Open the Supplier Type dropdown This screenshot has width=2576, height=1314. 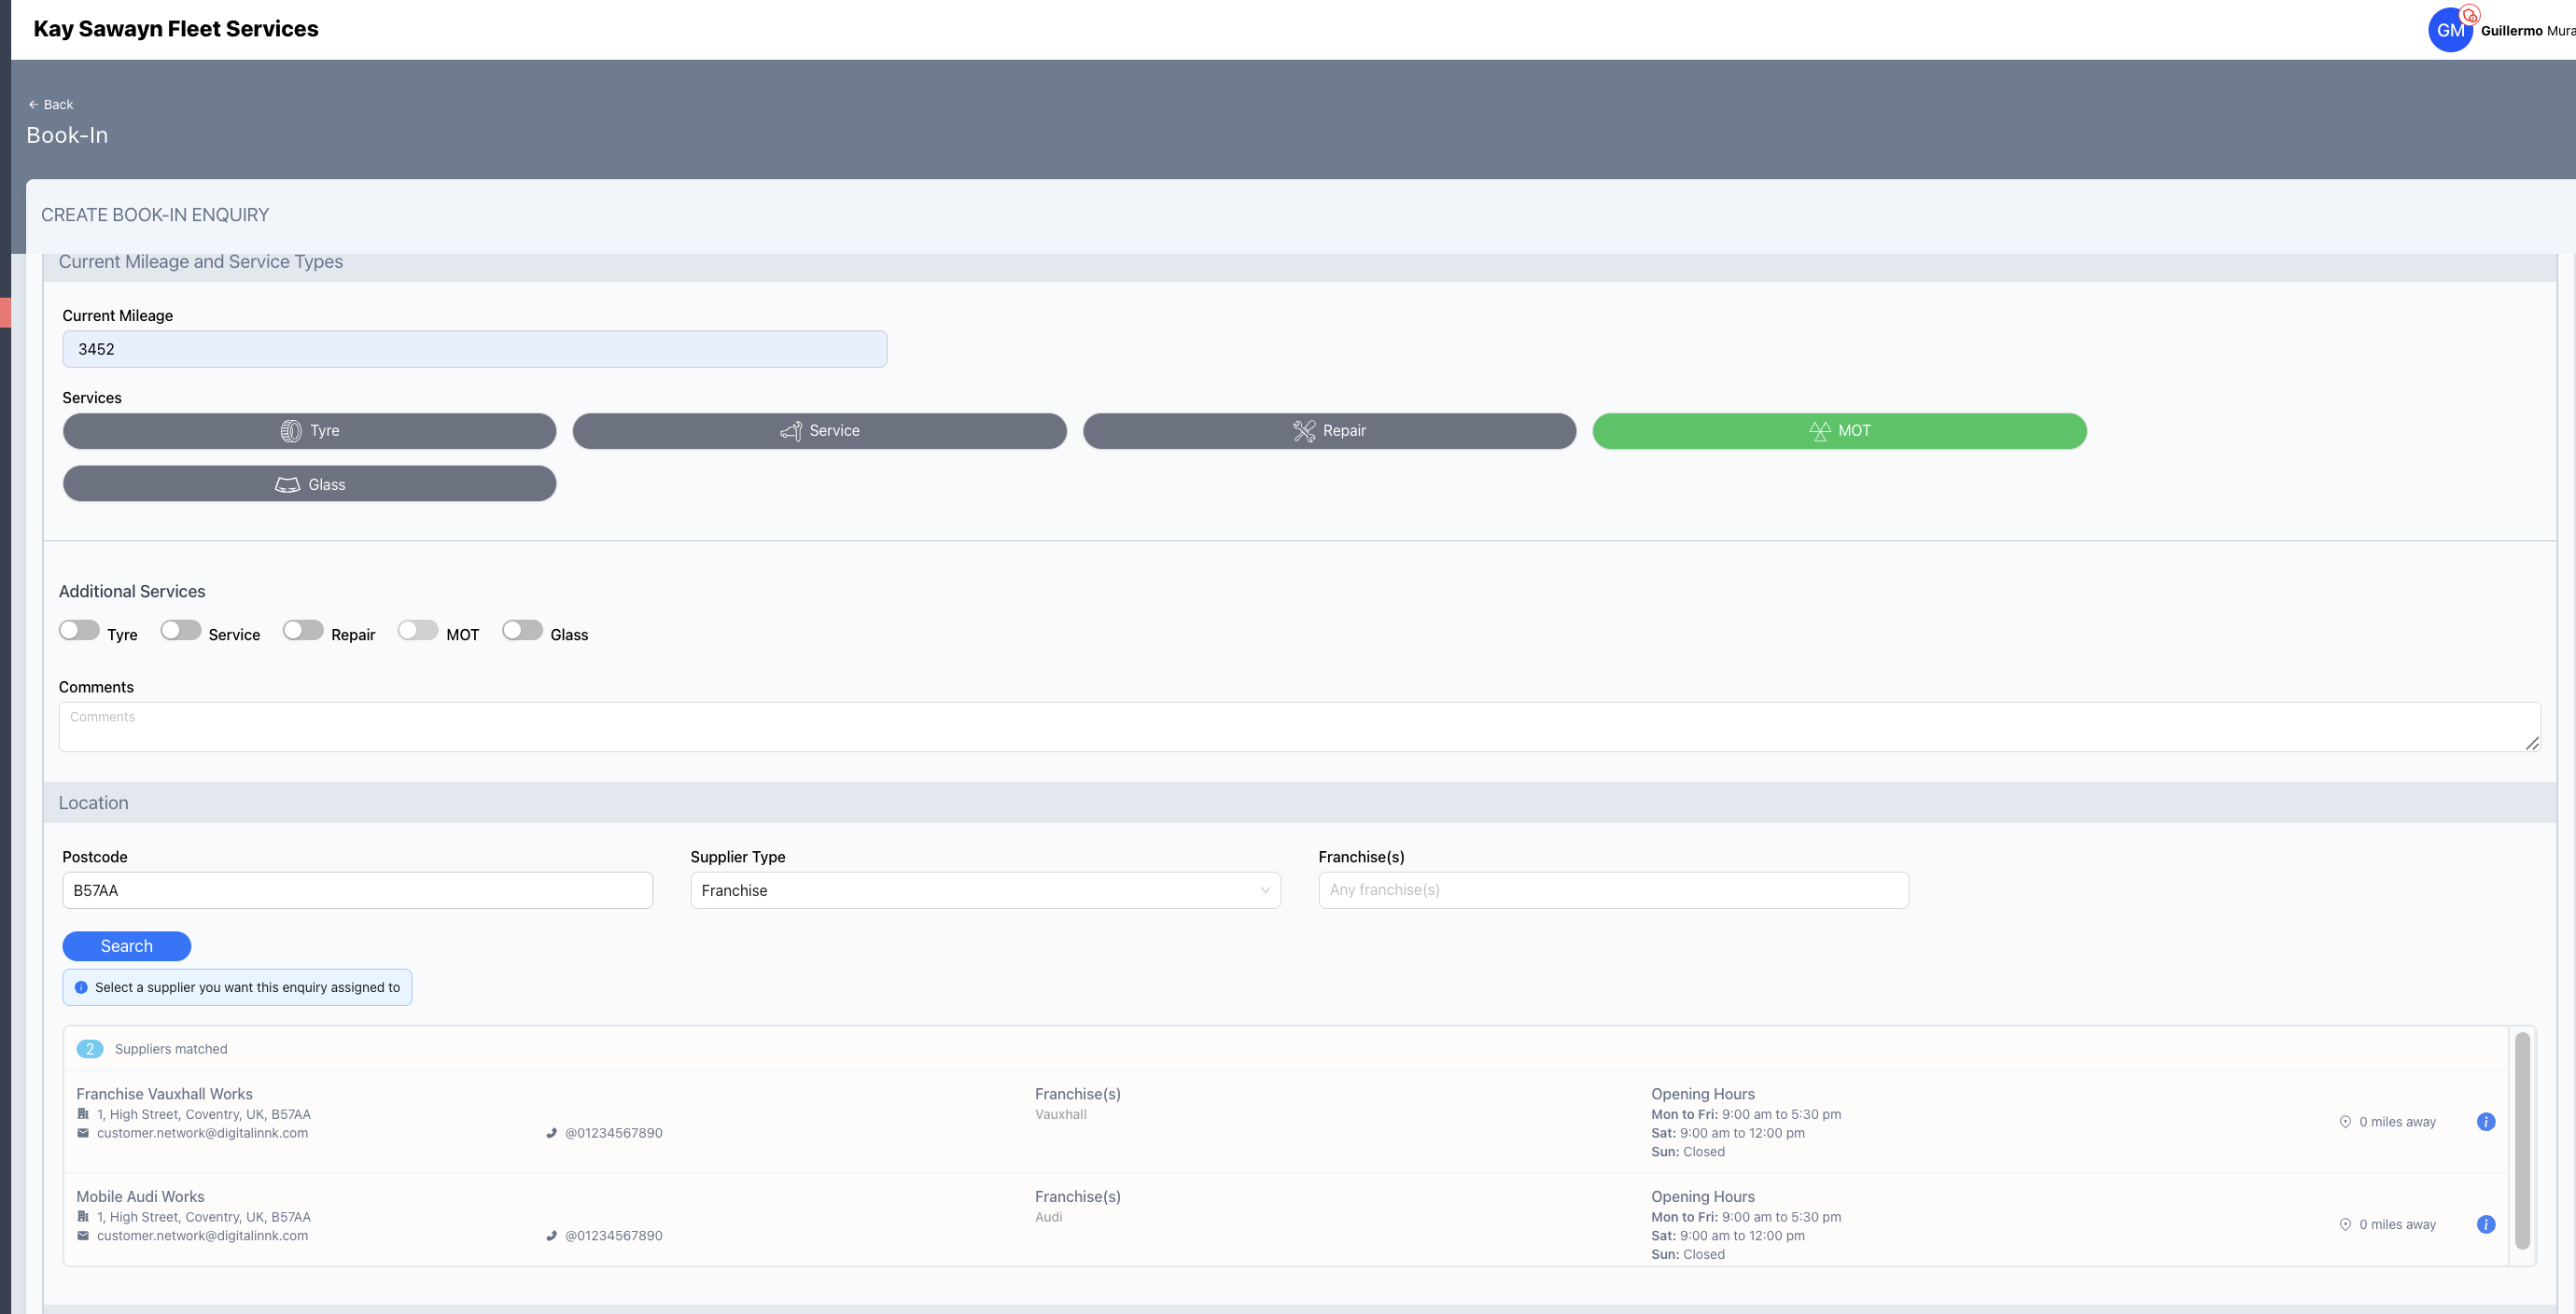[985, 890]
